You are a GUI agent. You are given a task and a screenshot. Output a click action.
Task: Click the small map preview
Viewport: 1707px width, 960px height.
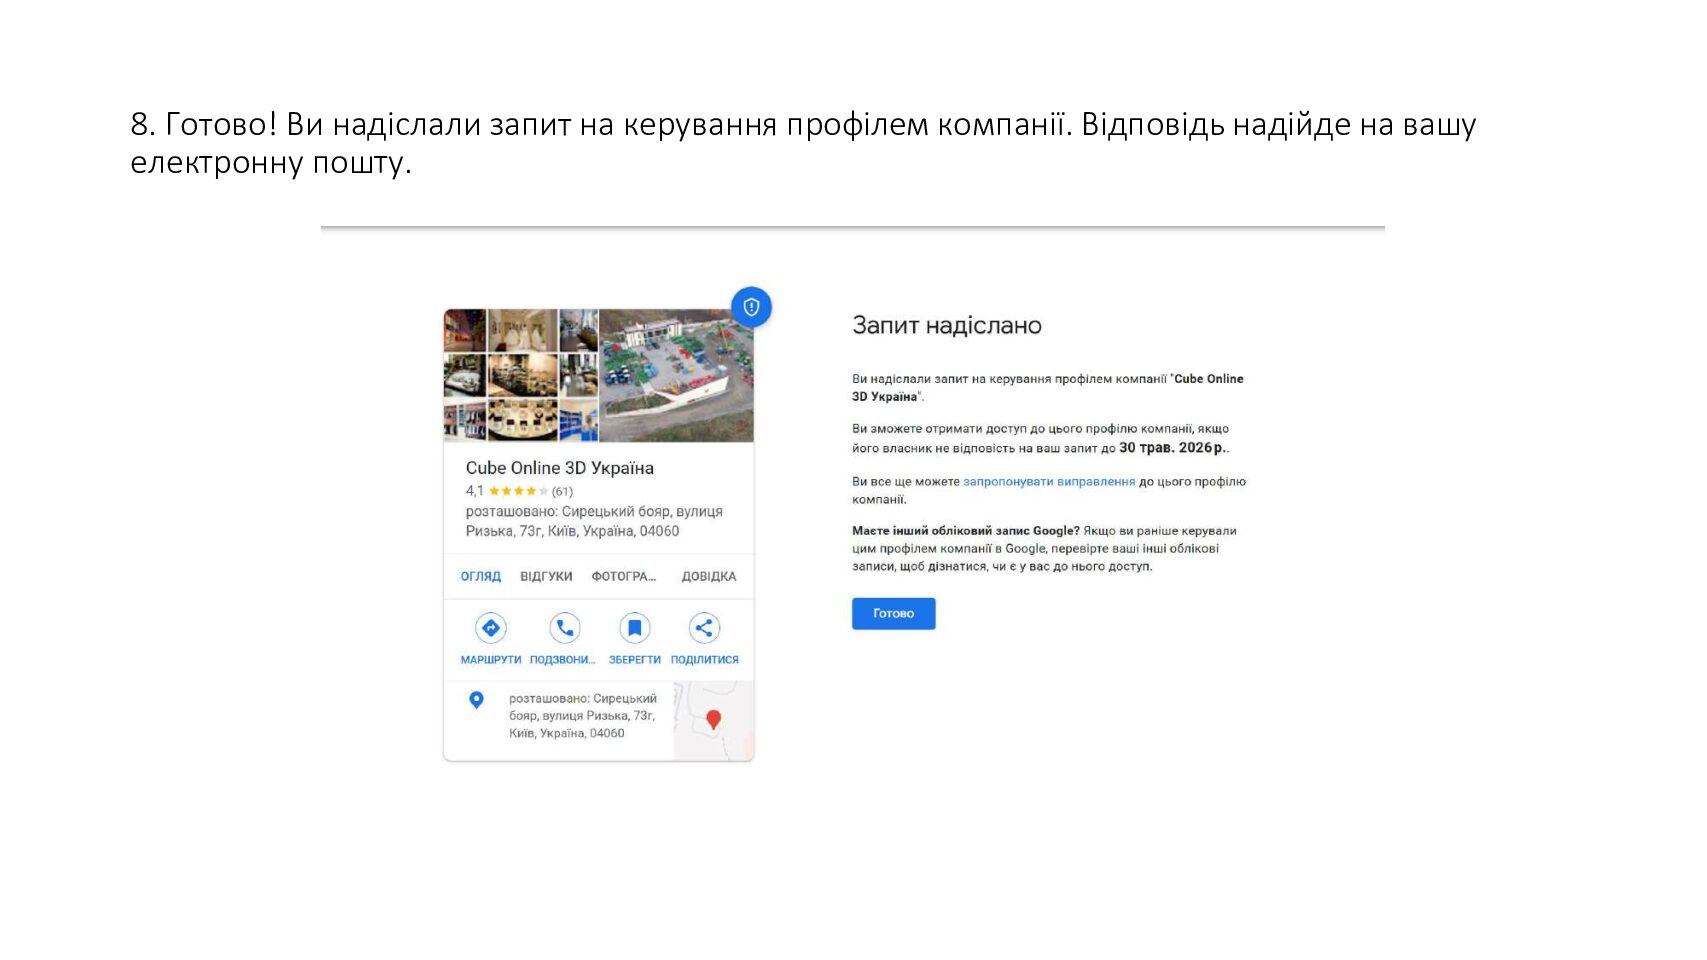click(713, 720)
